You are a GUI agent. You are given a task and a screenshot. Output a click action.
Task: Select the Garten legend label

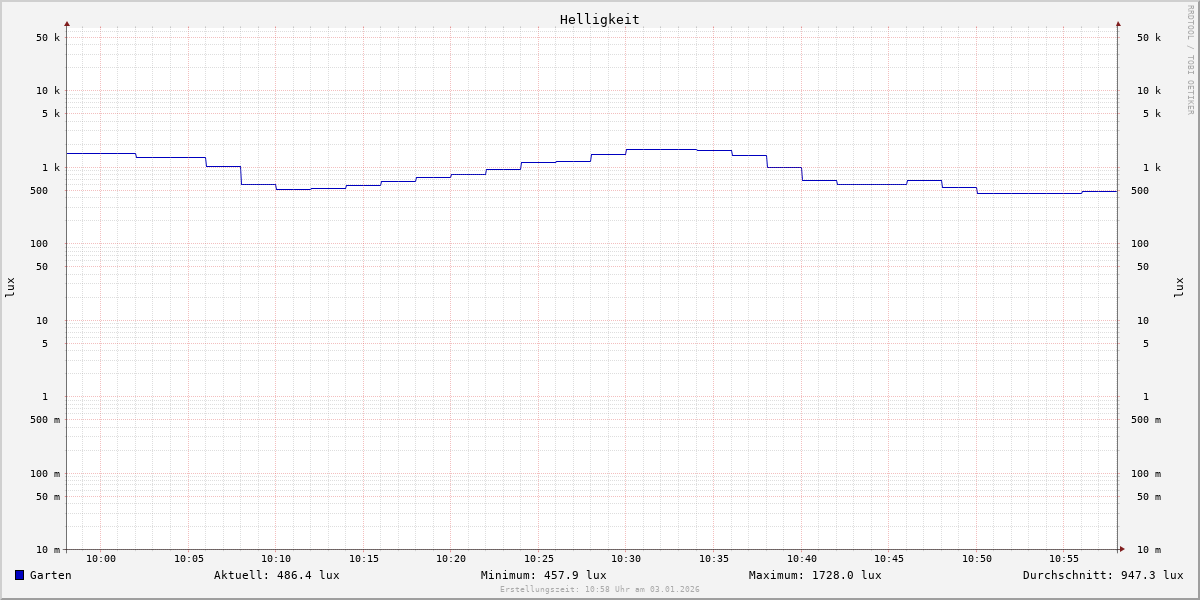point(50,575)
